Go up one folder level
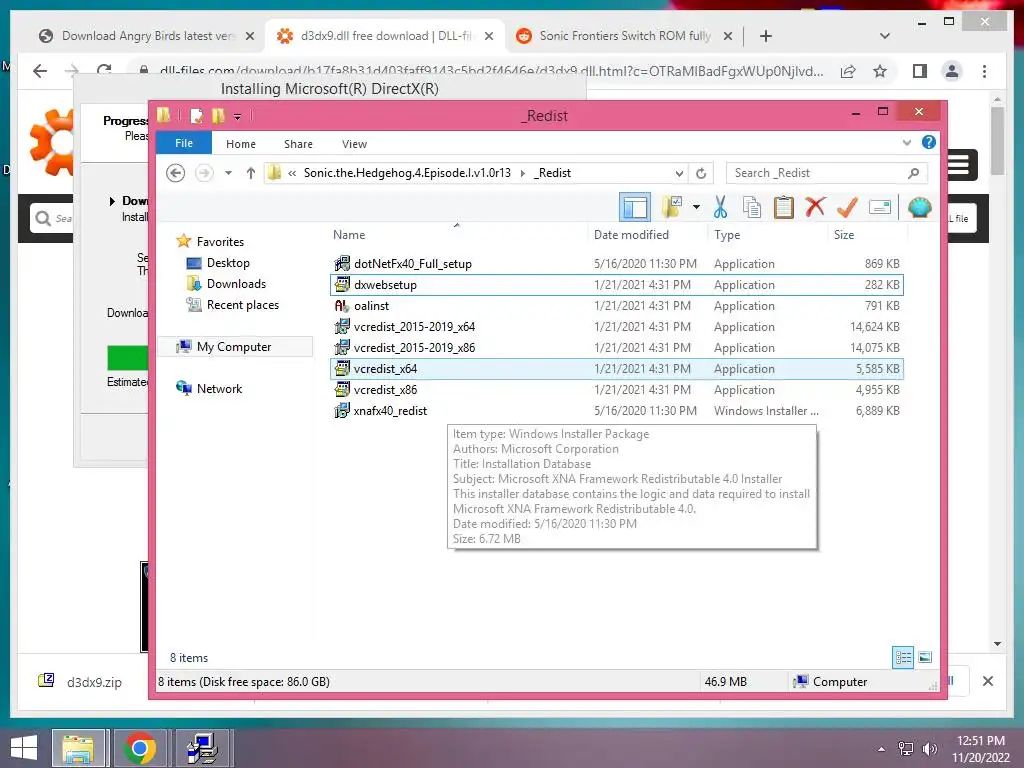Viewport: 1024px width, 768px height. (251, 173)
